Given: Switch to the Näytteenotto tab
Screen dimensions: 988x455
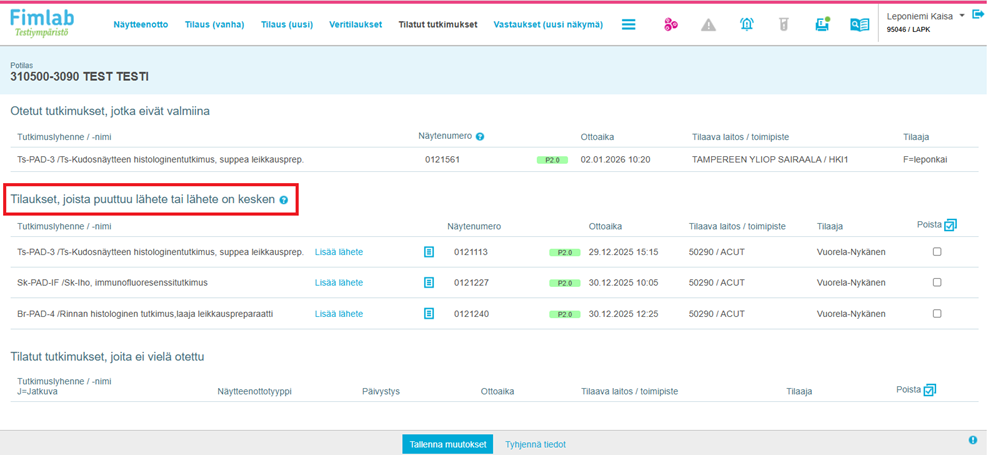Looking at the screenshot, I should pos(141,25).
